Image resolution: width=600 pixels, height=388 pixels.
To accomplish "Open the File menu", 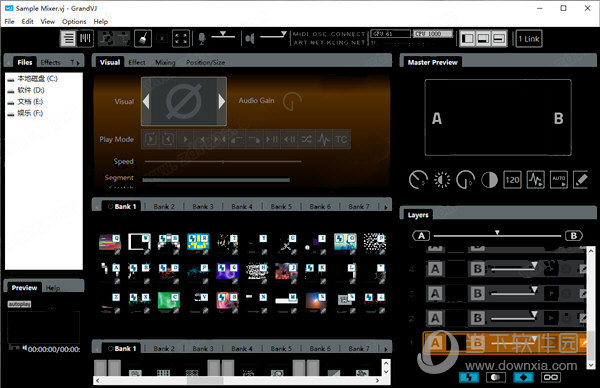I will coord(10,21).
